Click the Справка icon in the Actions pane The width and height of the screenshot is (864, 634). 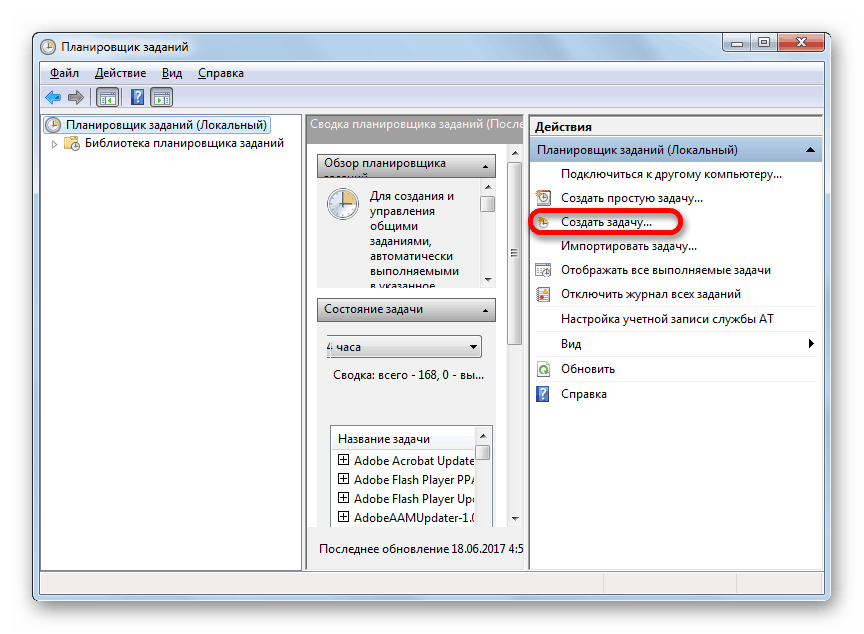click(x=543, y=393)
